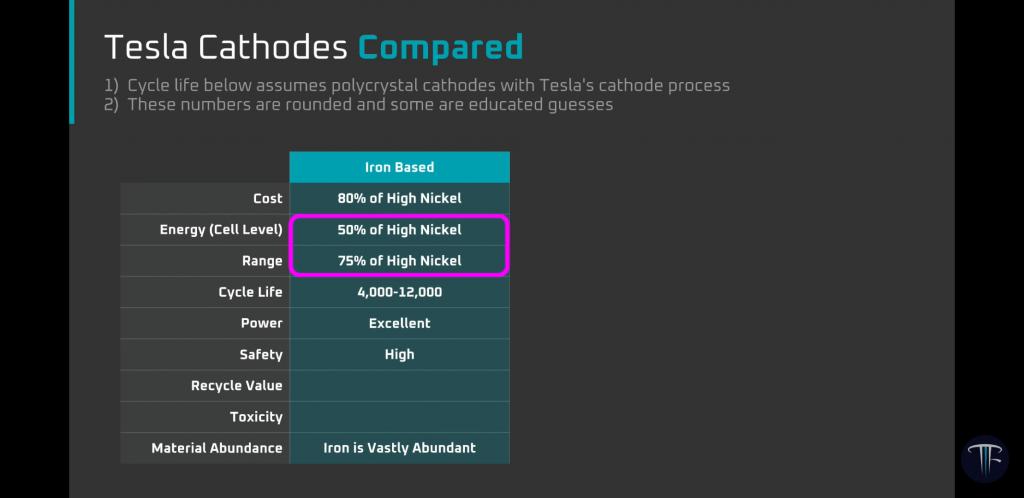Select the "Cost" row label
Image resolution: width=1024 pixels, height=498 pixels.
click(x=267, y=198)
